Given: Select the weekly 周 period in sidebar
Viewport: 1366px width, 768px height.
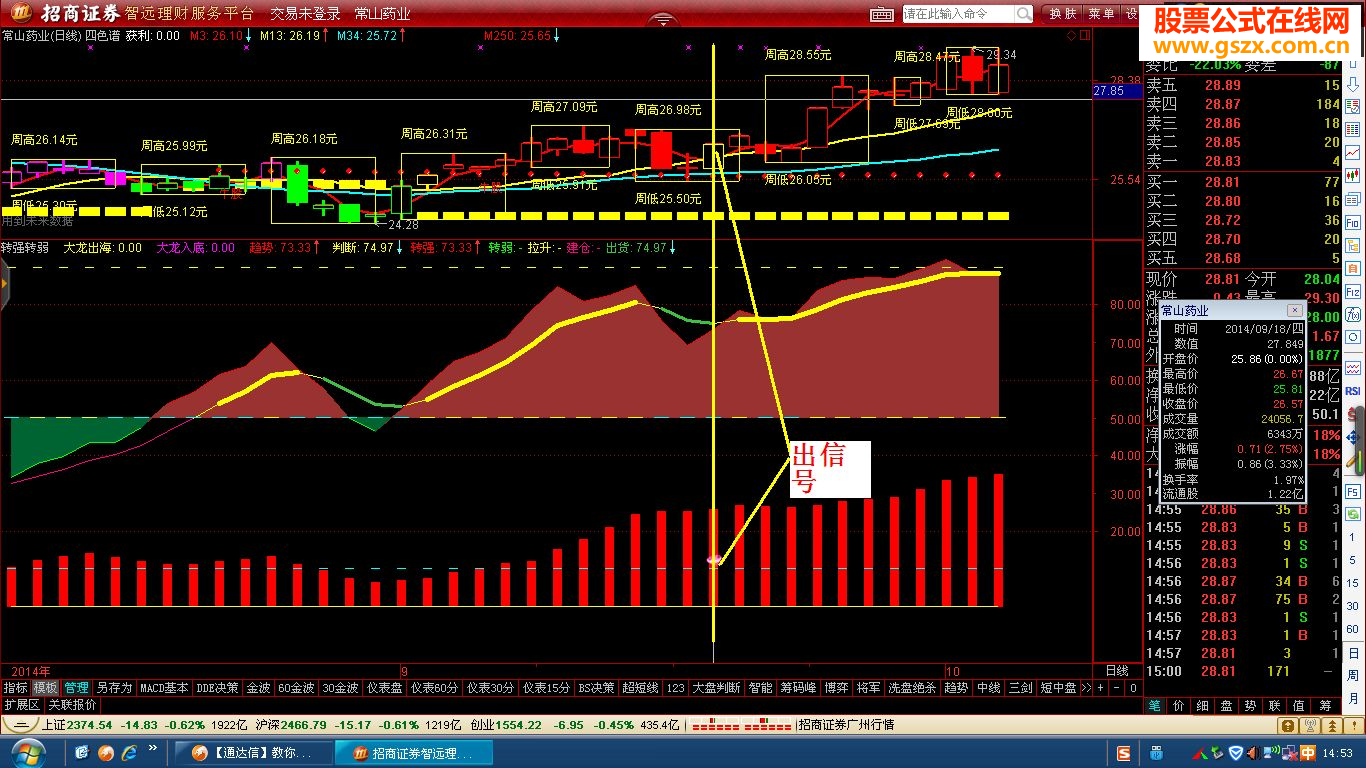Looking at the screenshot, I should coord(1353,675).
